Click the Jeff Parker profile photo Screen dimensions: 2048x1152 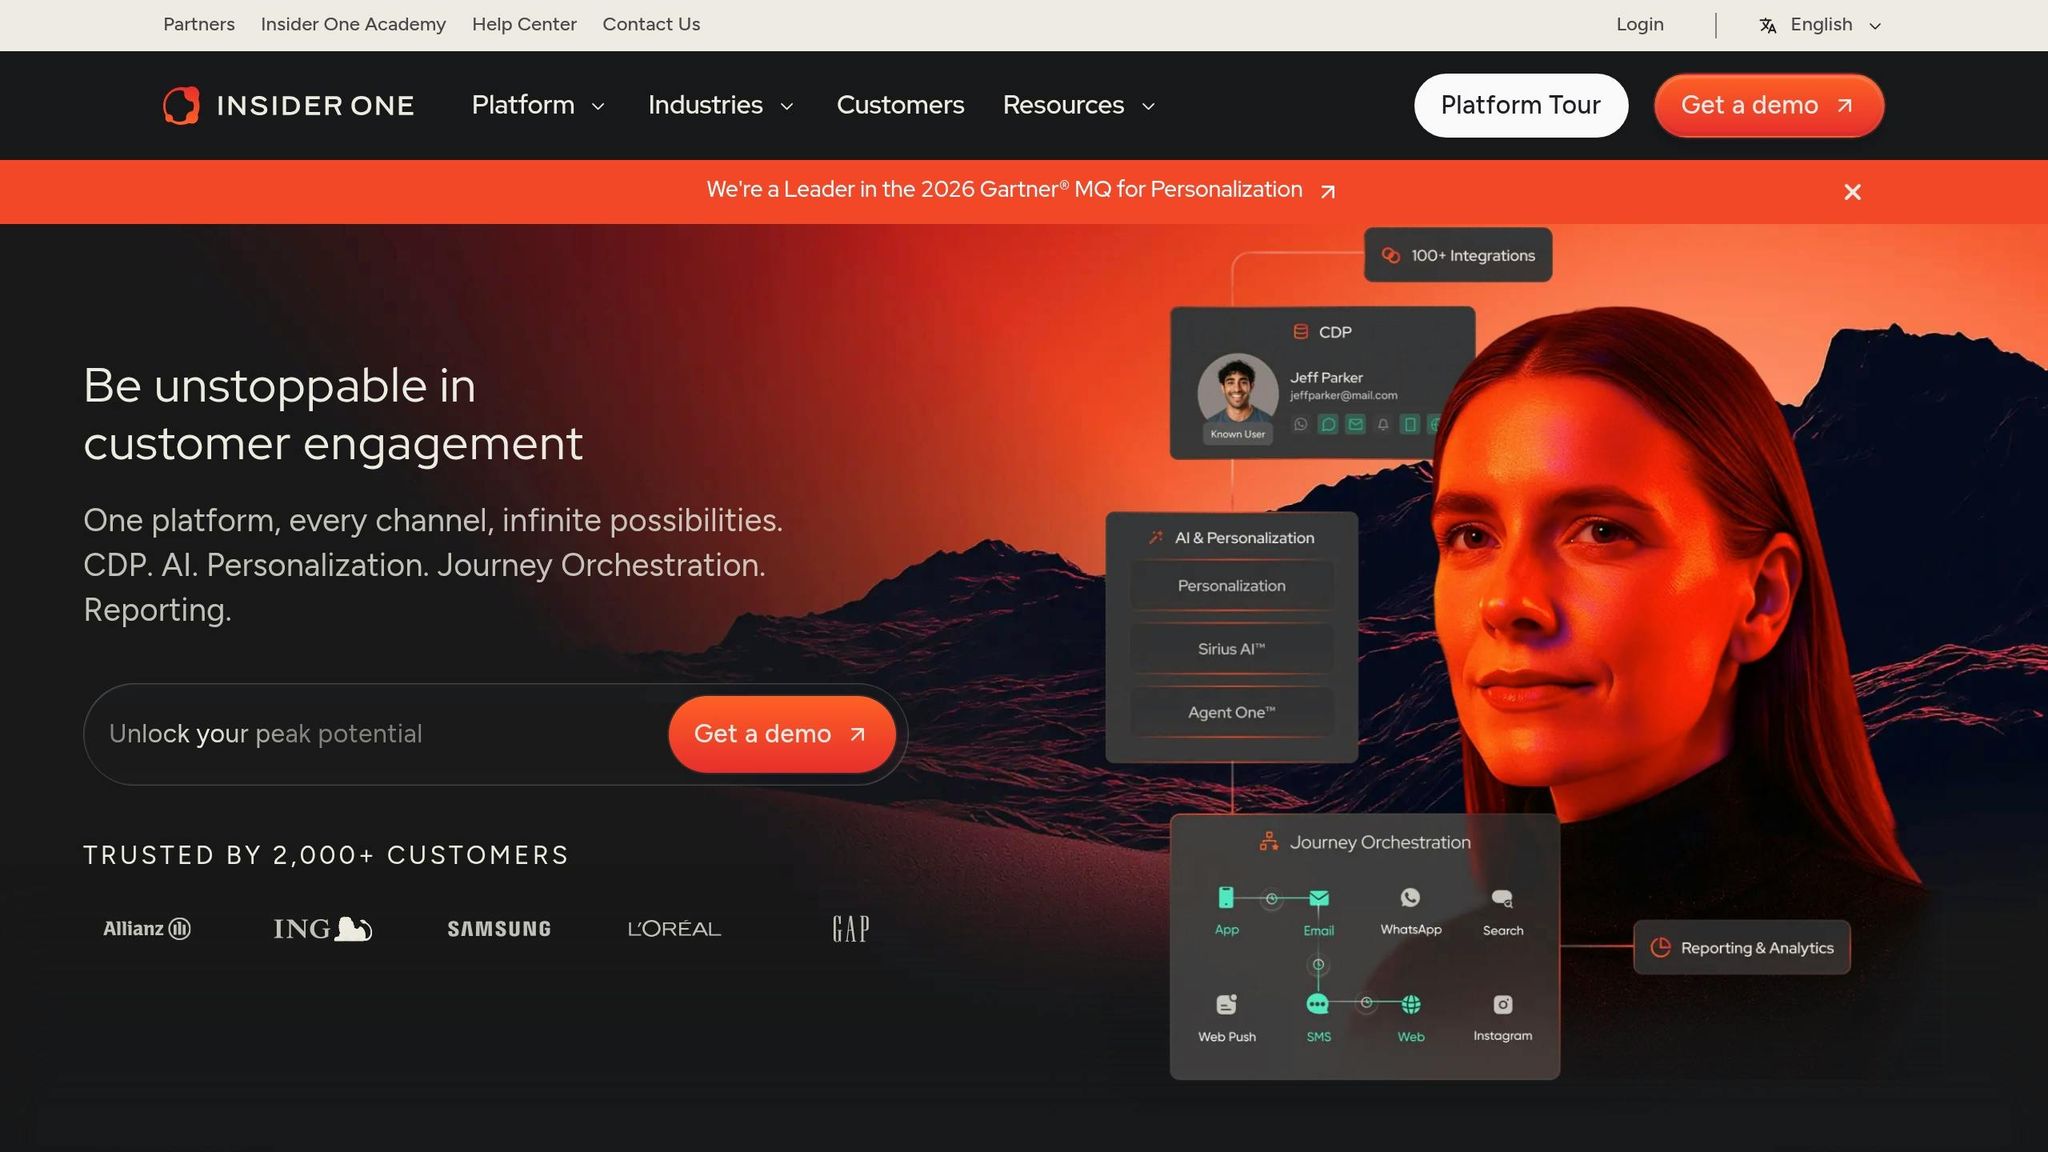[1237, 392]
